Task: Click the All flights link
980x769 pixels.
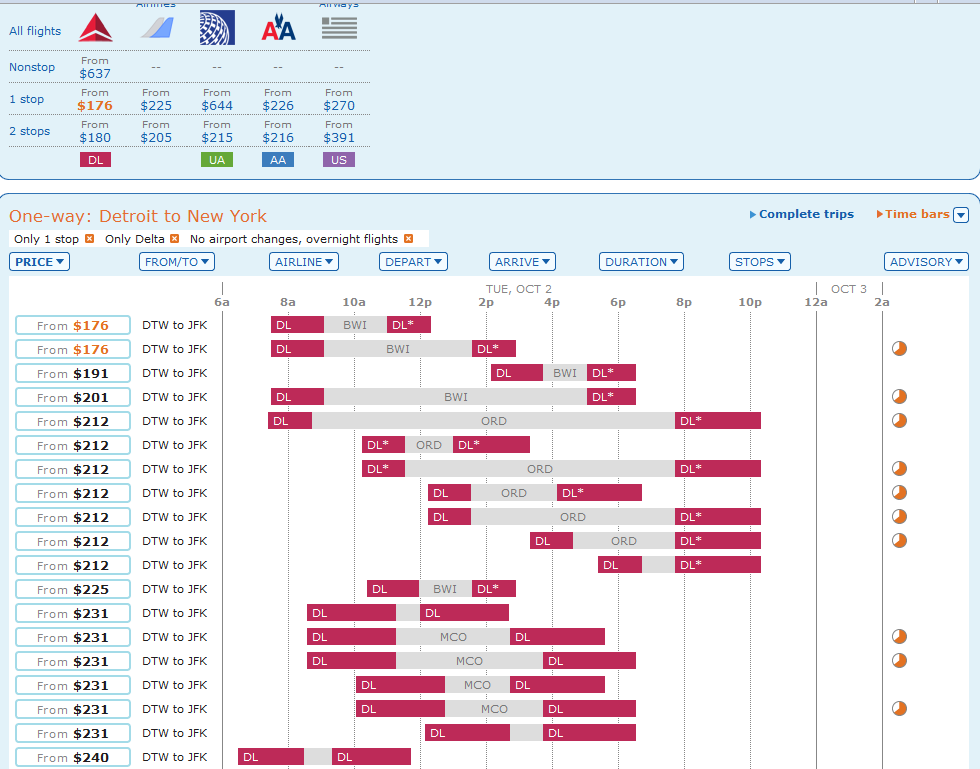Action: [x=35, y=31]
